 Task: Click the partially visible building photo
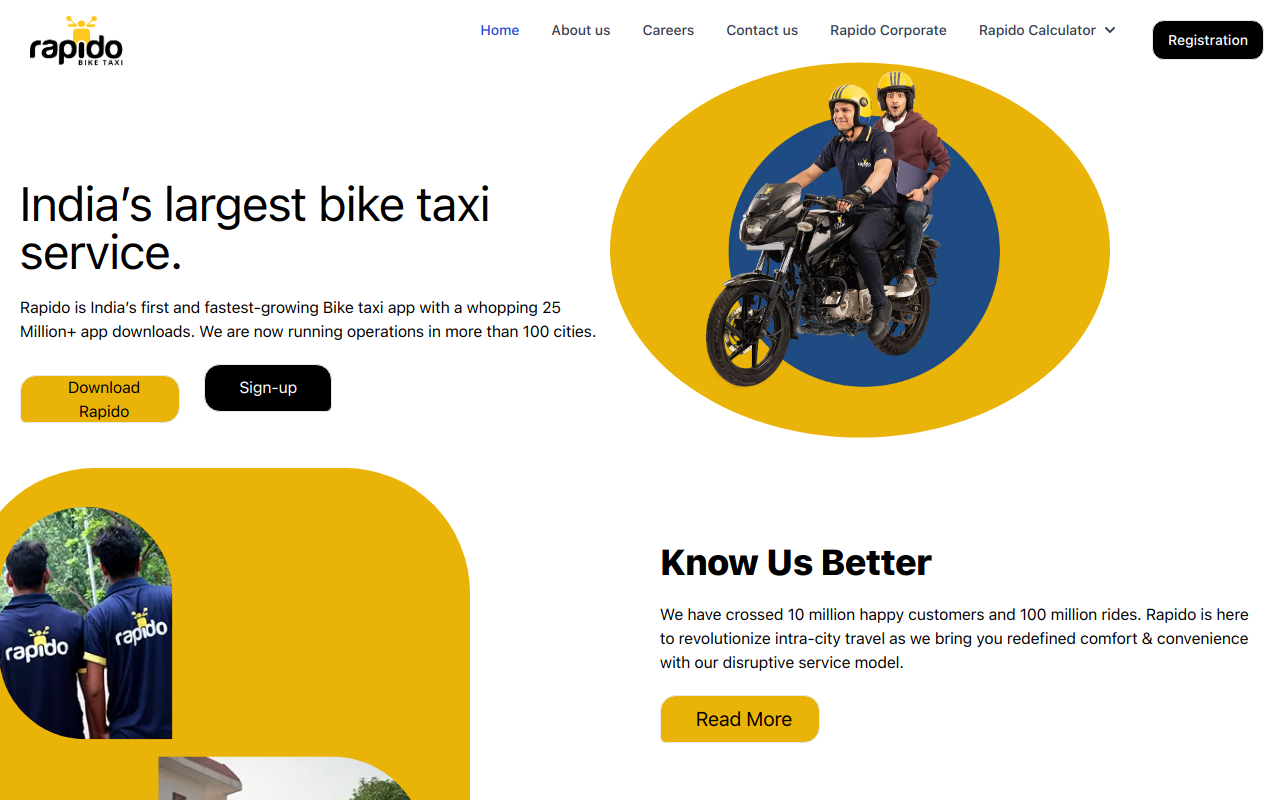pyautogui.click(x=285, y=778)
